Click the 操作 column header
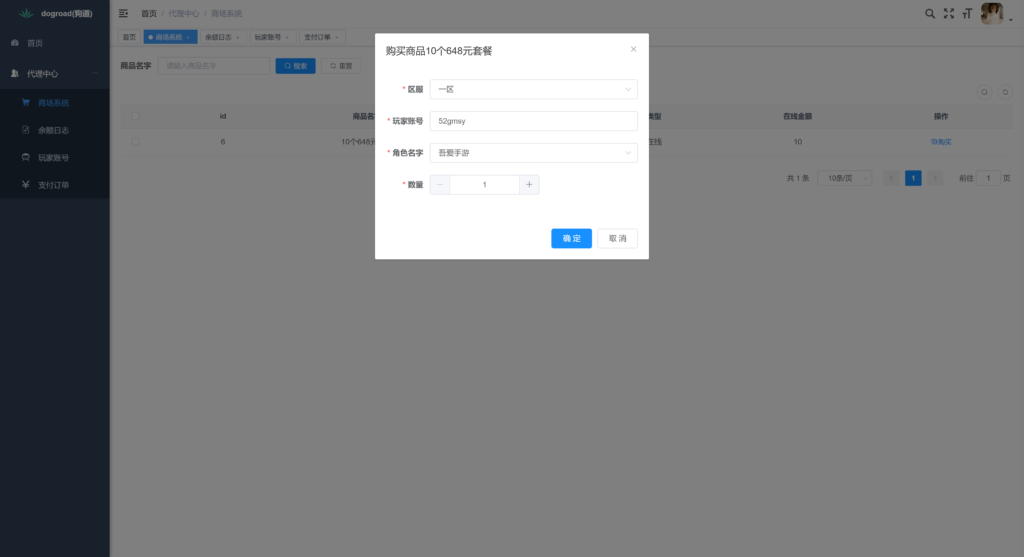Viewport: 1024px width, 557px height. (x=940, y=116)
